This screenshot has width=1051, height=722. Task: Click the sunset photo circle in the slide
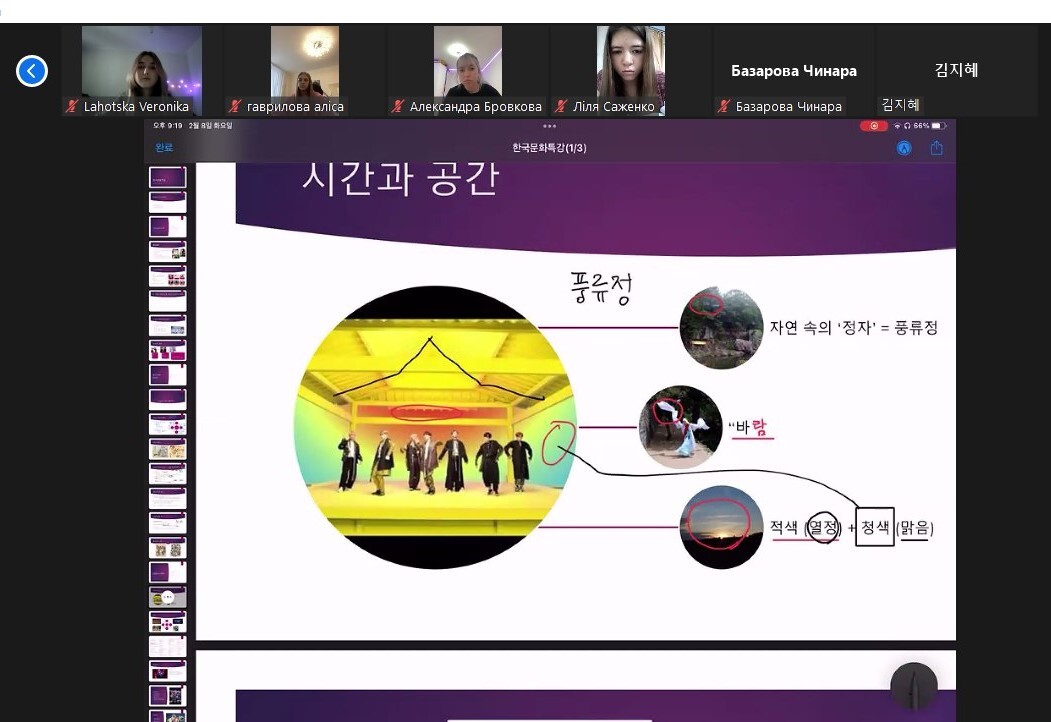[x=721, y=527]
